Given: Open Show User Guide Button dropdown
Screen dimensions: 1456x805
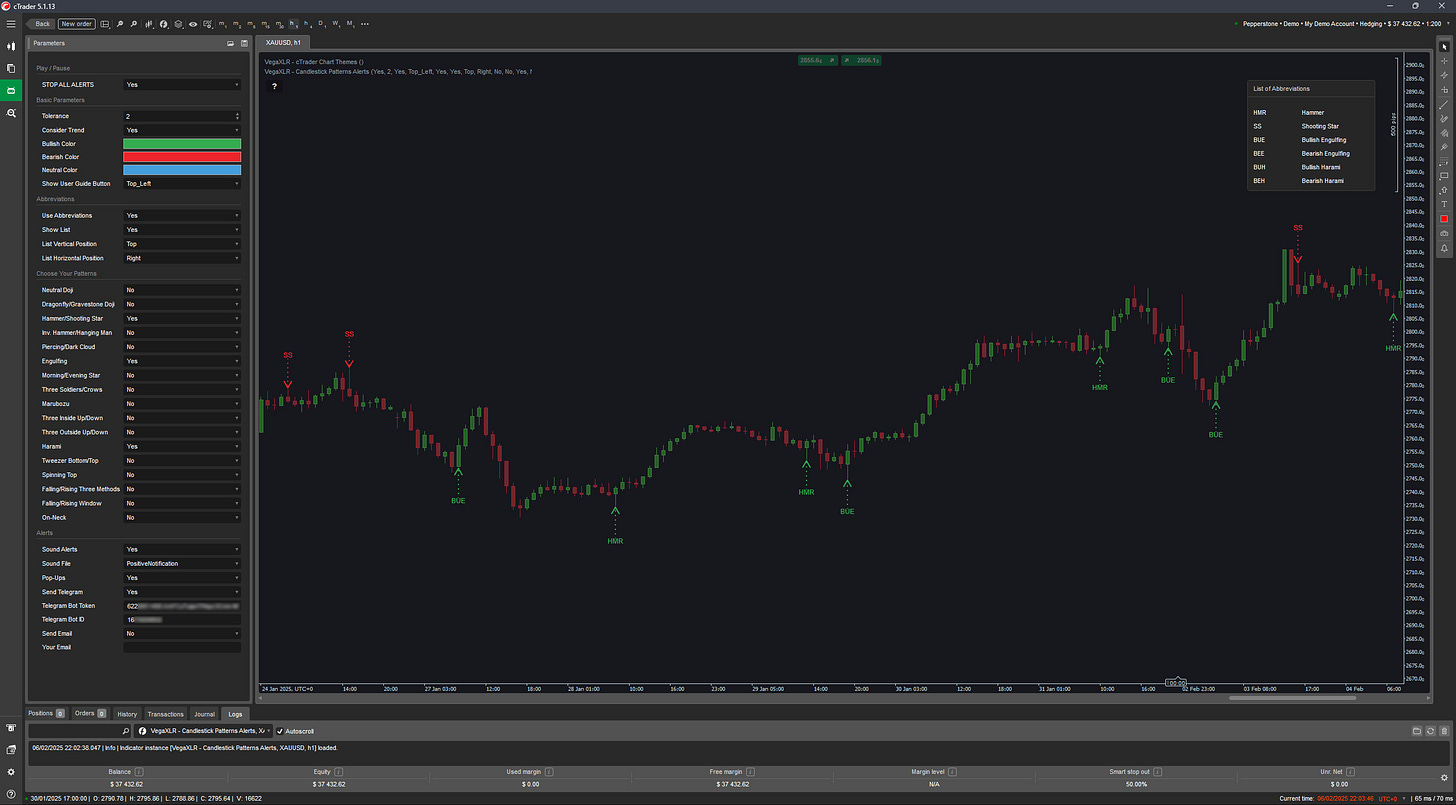Looking at the screenshot, I should click(x=182, y=184).
